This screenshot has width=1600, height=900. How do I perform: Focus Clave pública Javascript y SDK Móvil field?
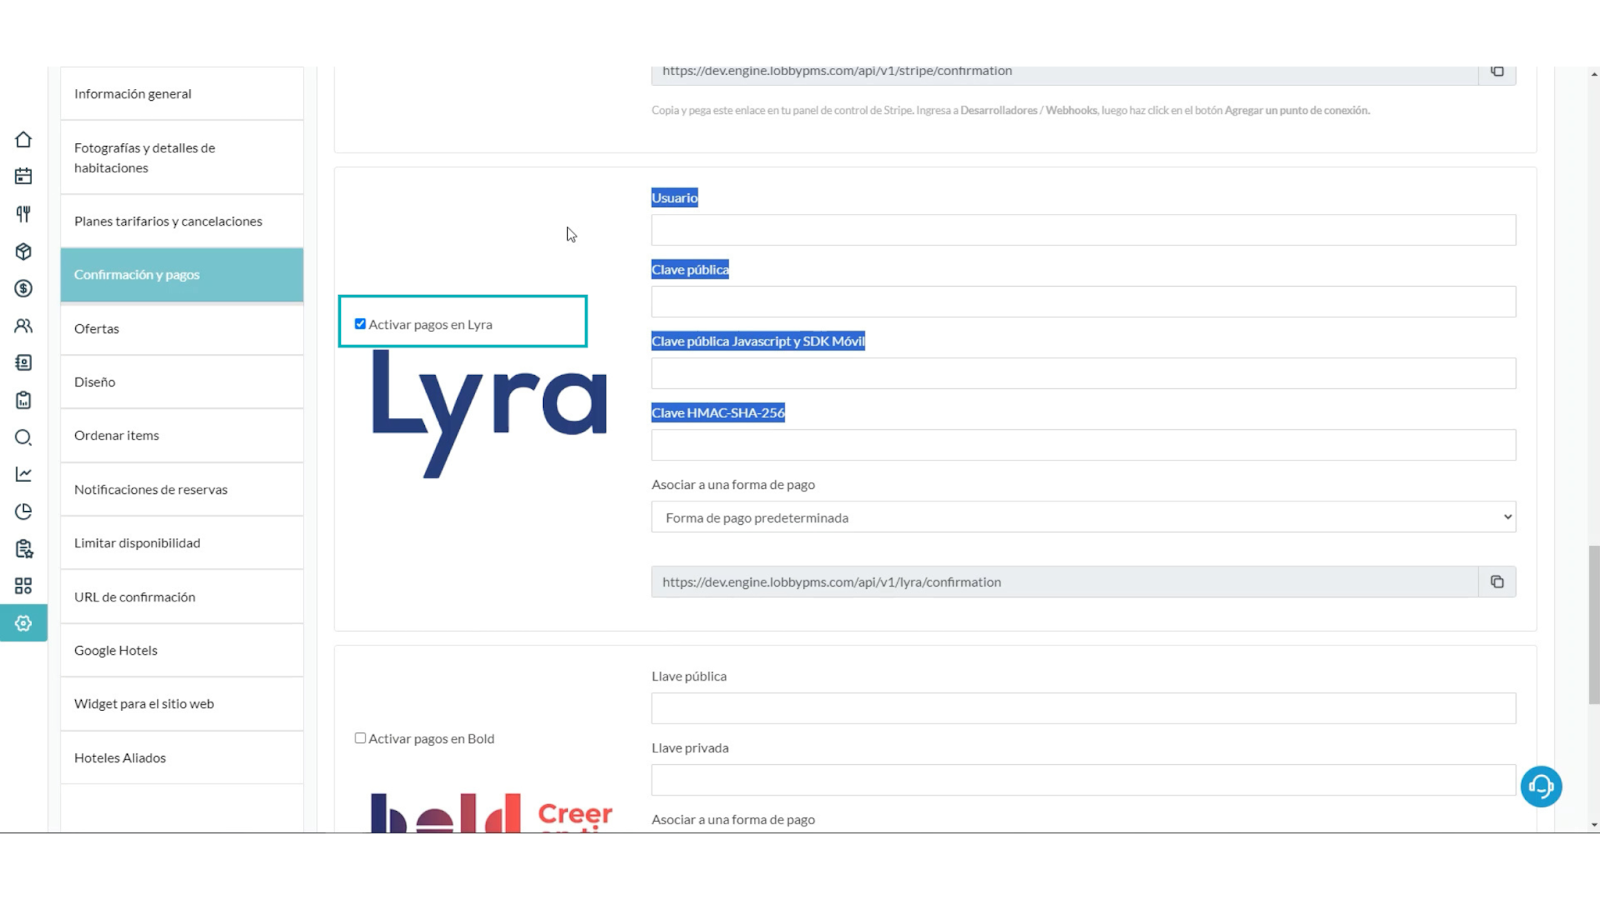[1083, 373]
